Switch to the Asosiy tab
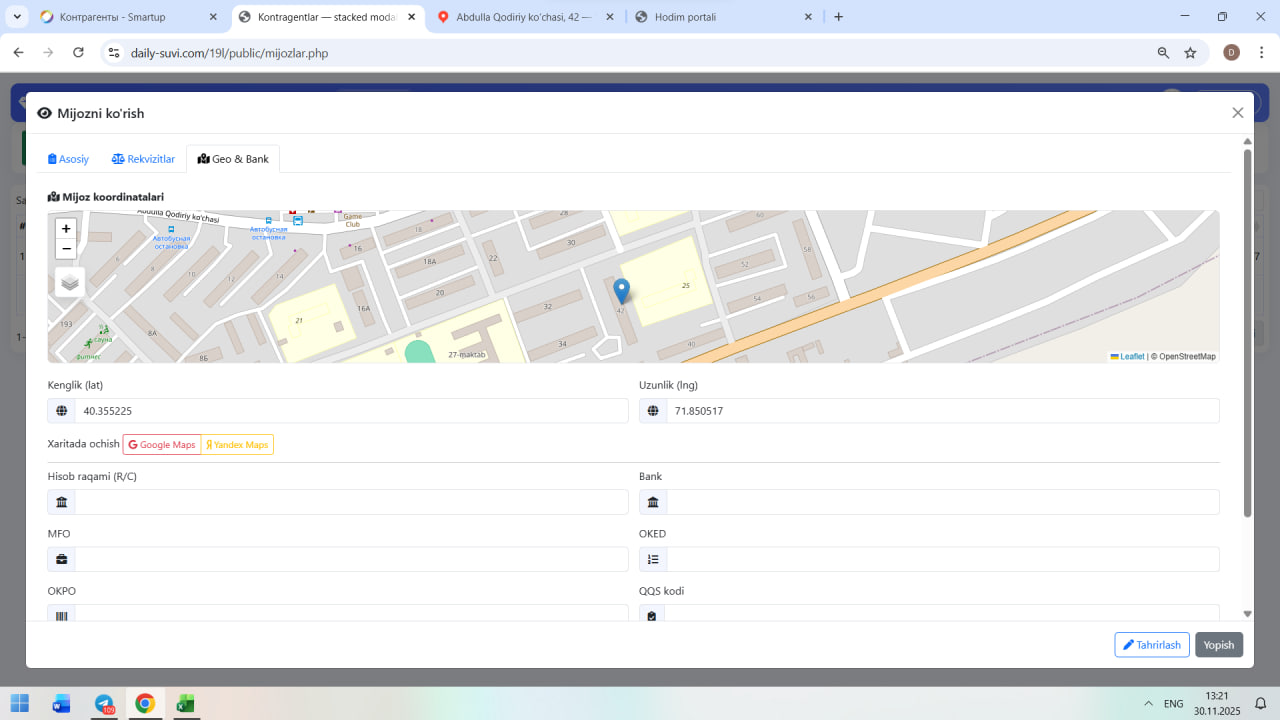The width and height of the screenshot is (1280, 720). pyautogui.click(x=69, y=159)
